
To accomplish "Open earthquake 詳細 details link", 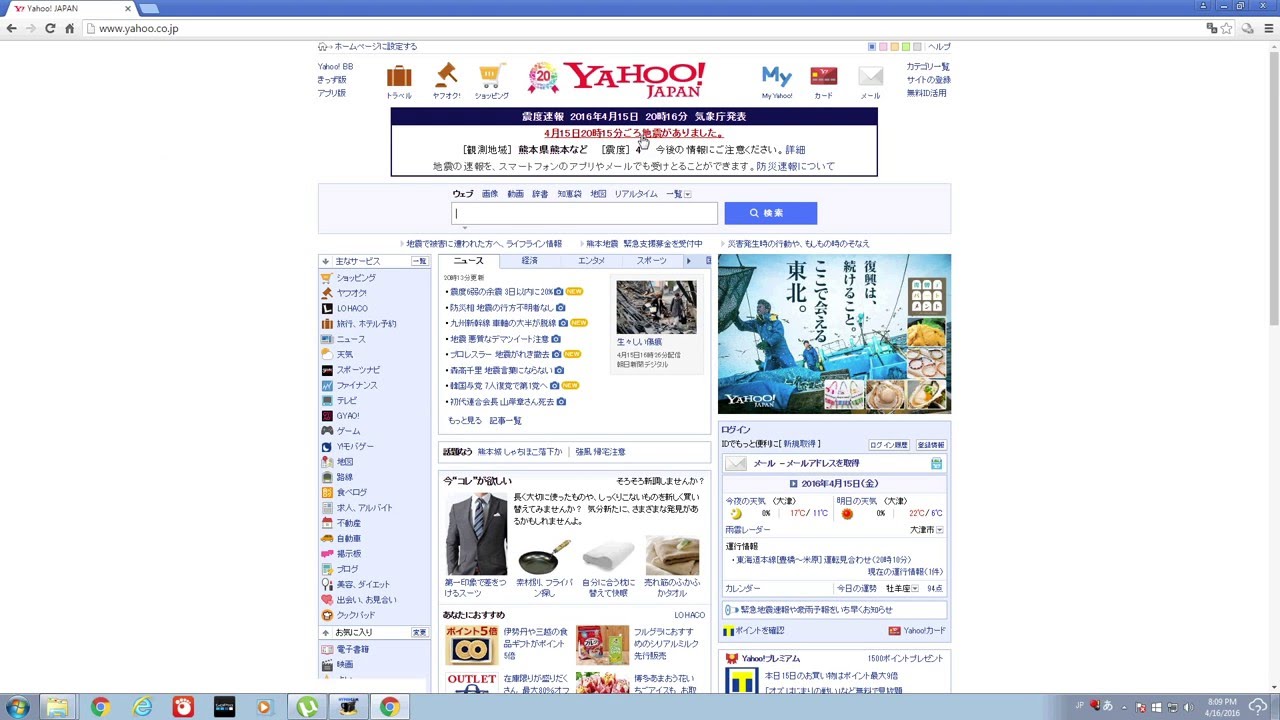I will 795,150.
